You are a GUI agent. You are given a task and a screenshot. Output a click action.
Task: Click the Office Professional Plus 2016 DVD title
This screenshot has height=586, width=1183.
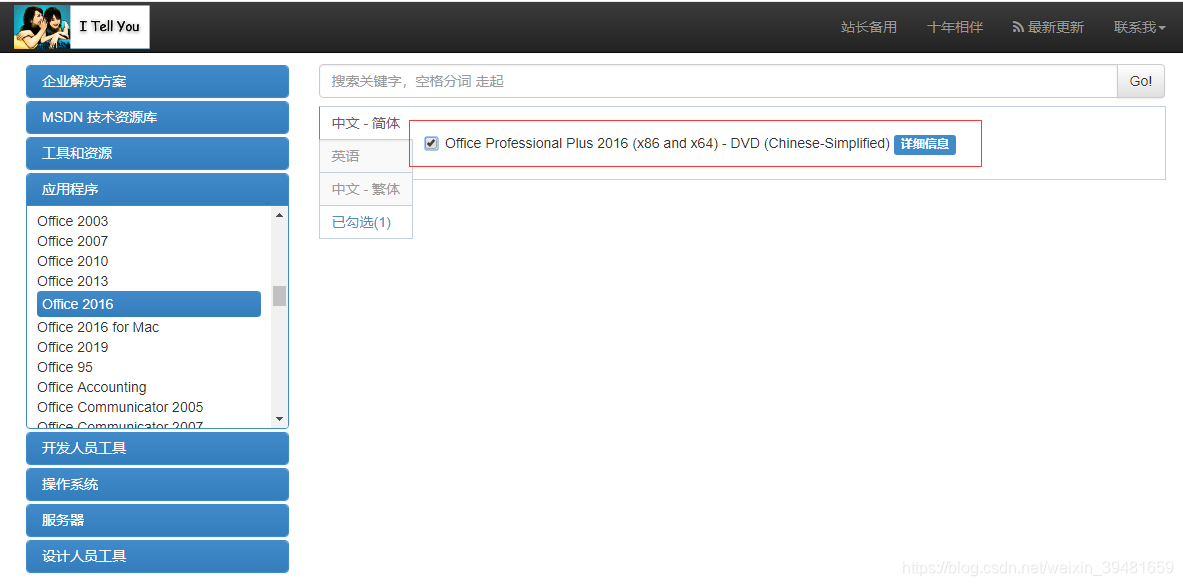[x=667, y=143]
